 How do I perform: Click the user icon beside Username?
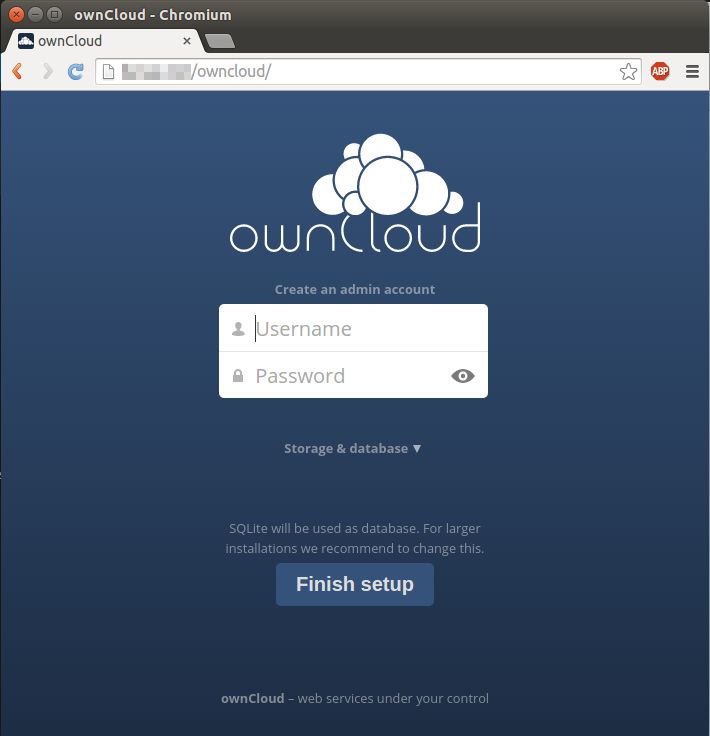238,329
